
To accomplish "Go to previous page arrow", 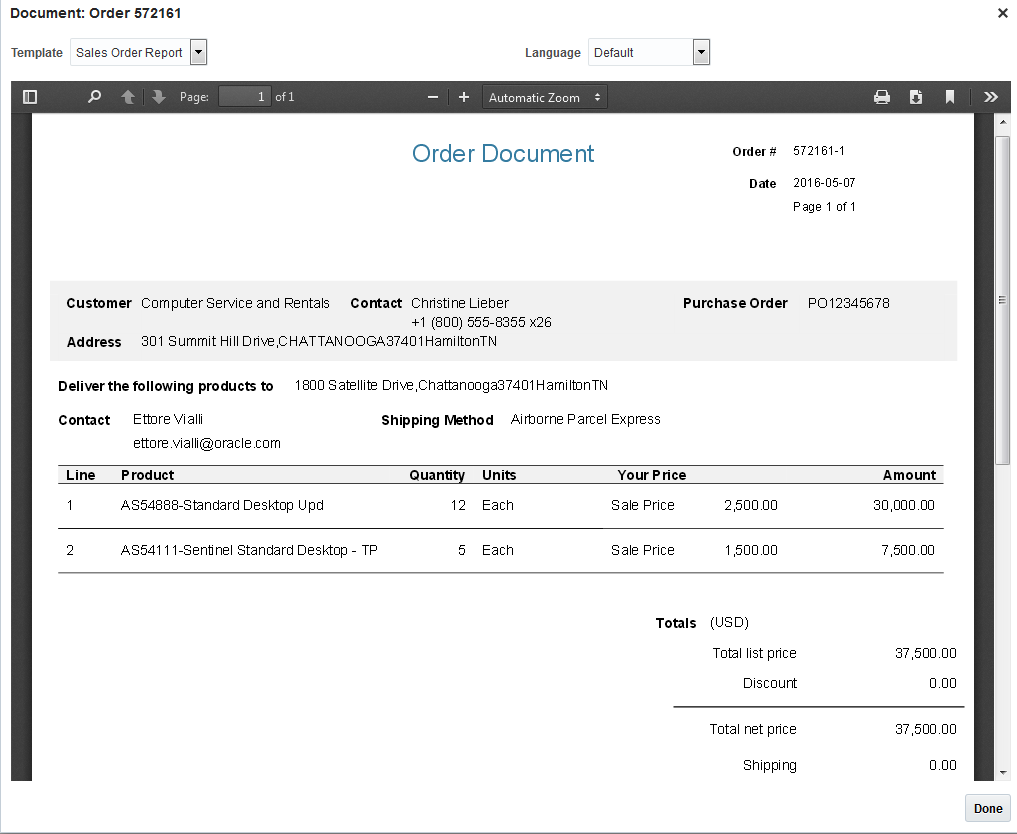I will click(x=128, y=97).
